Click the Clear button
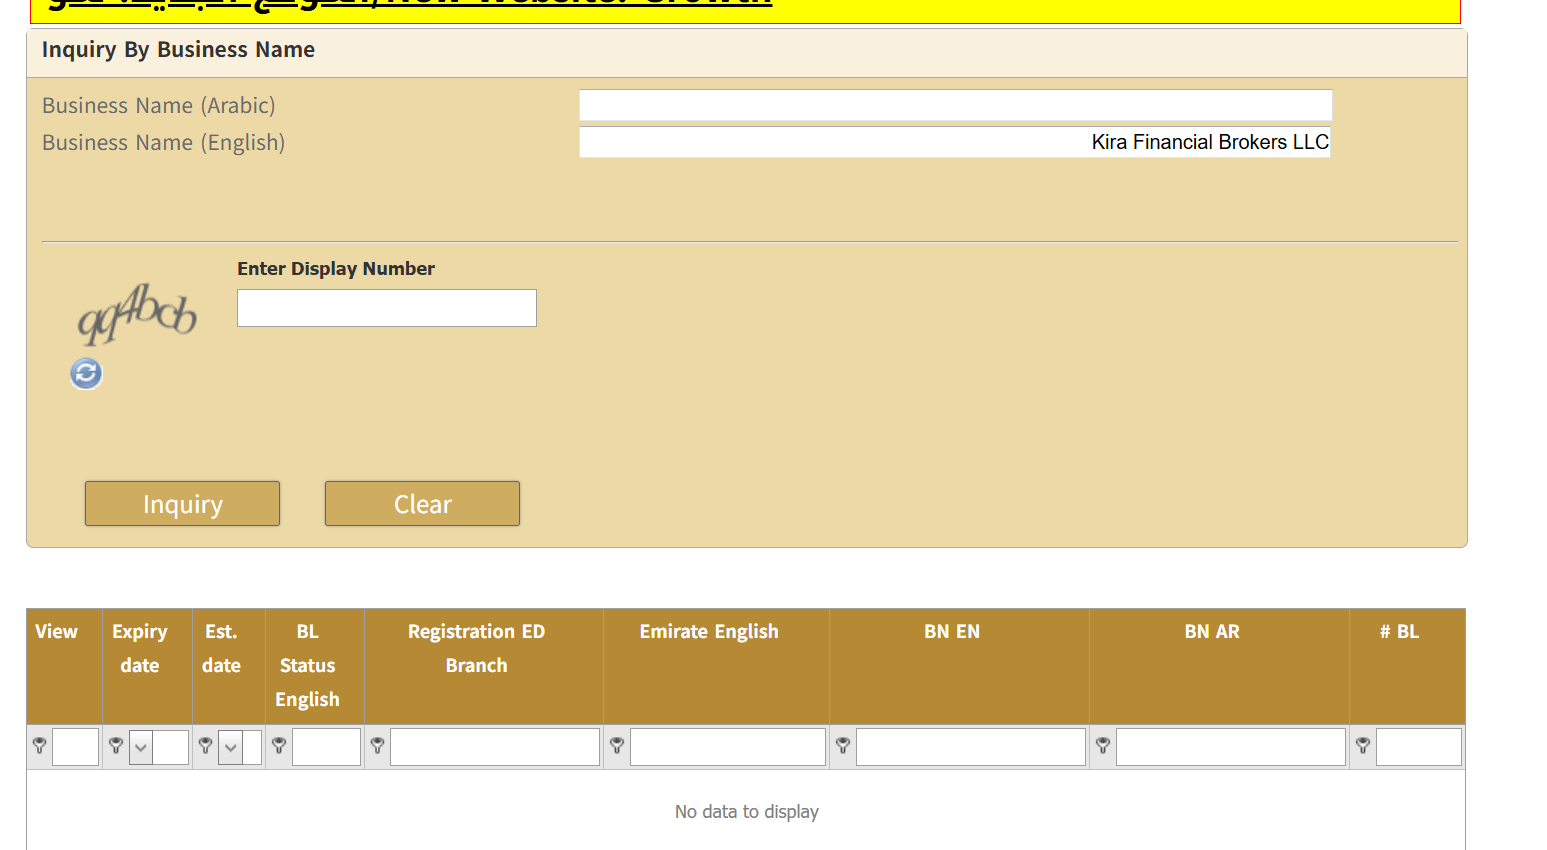The width and height of the screenshot is (1547, 850). tap(422, 503)
